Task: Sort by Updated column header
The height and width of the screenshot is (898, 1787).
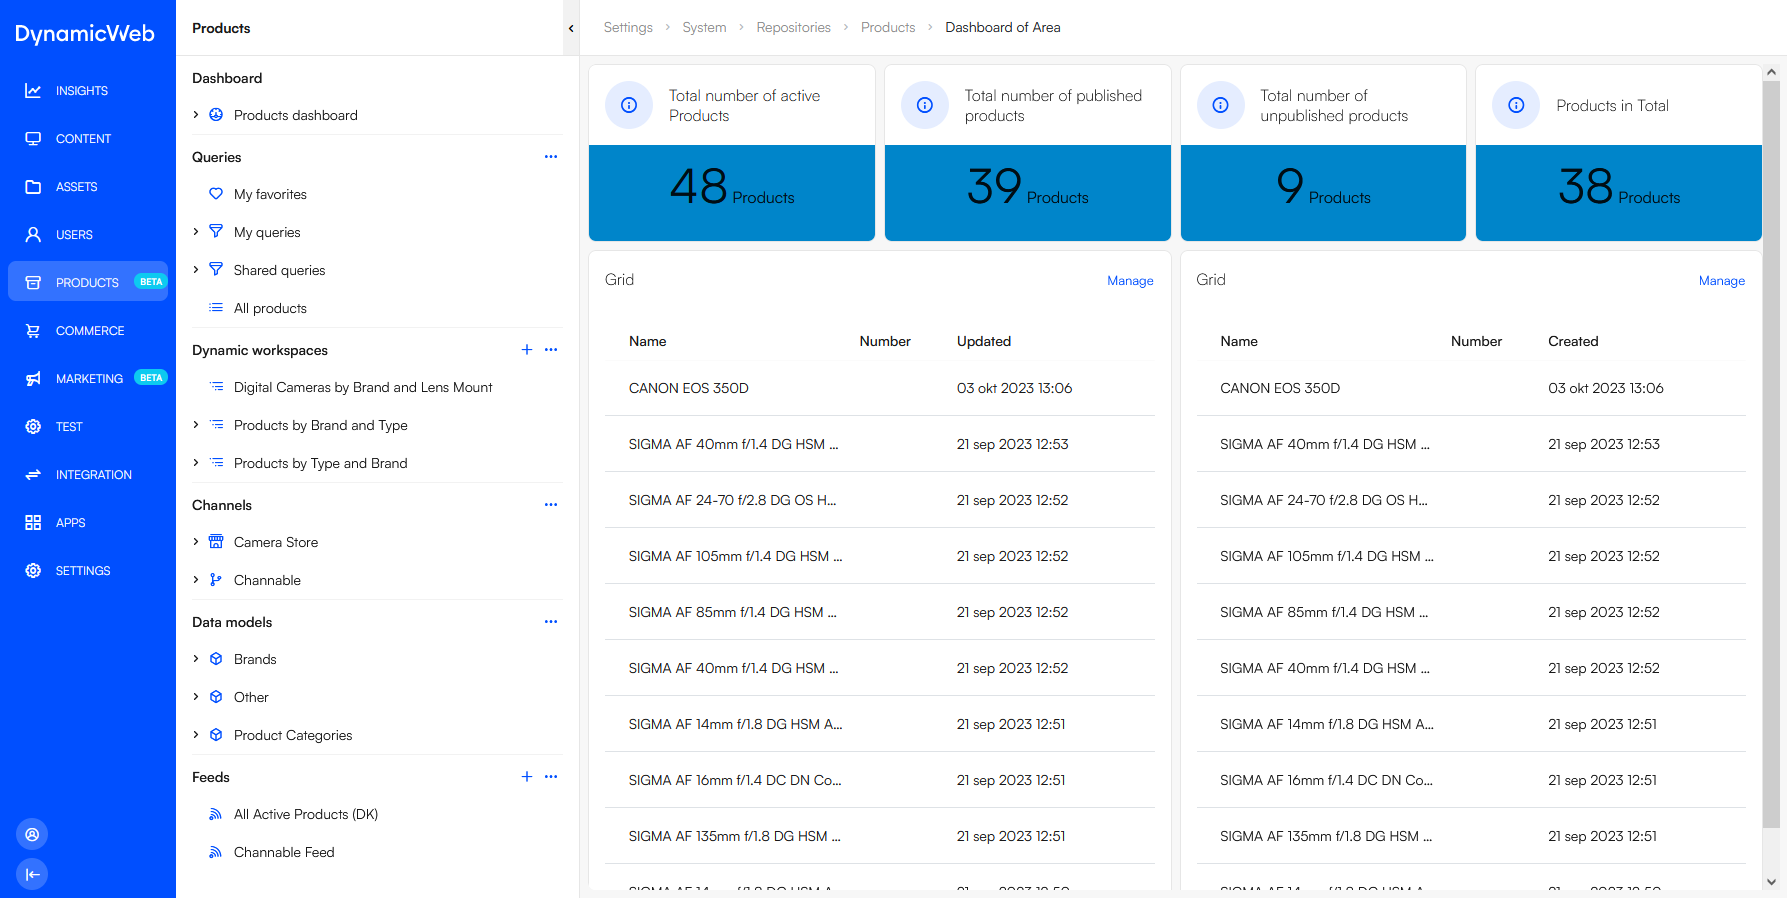Action: [x=984, y=341]
